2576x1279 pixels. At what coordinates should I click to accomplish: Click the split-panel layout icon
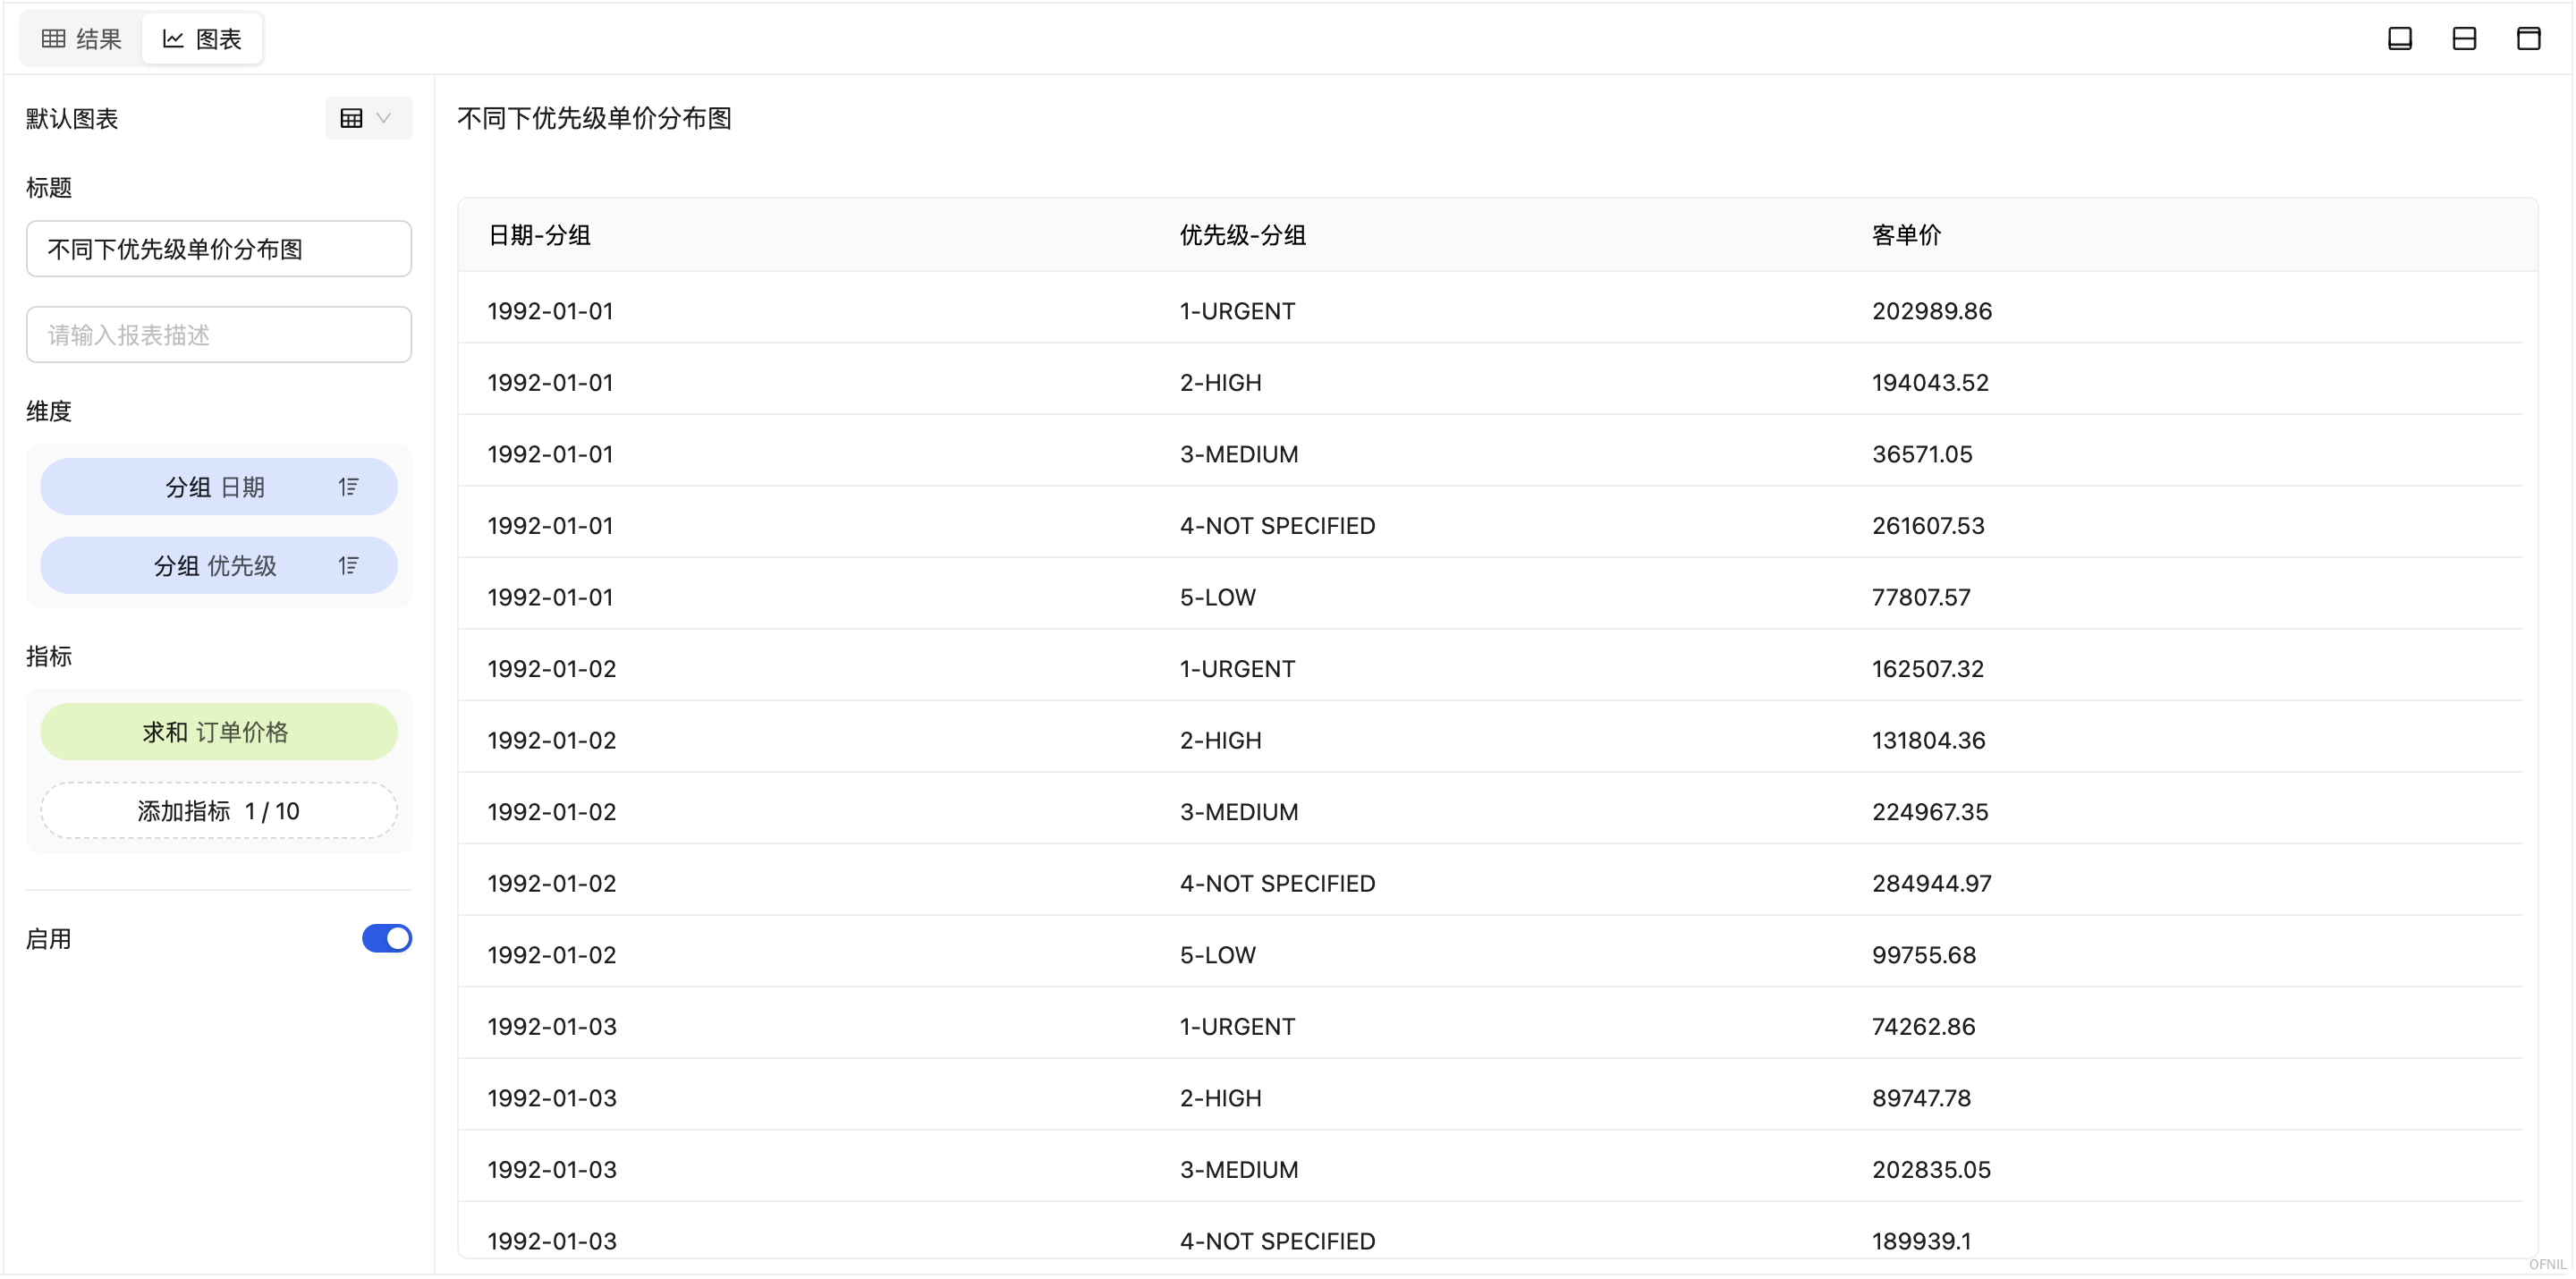click(2464, 39)
